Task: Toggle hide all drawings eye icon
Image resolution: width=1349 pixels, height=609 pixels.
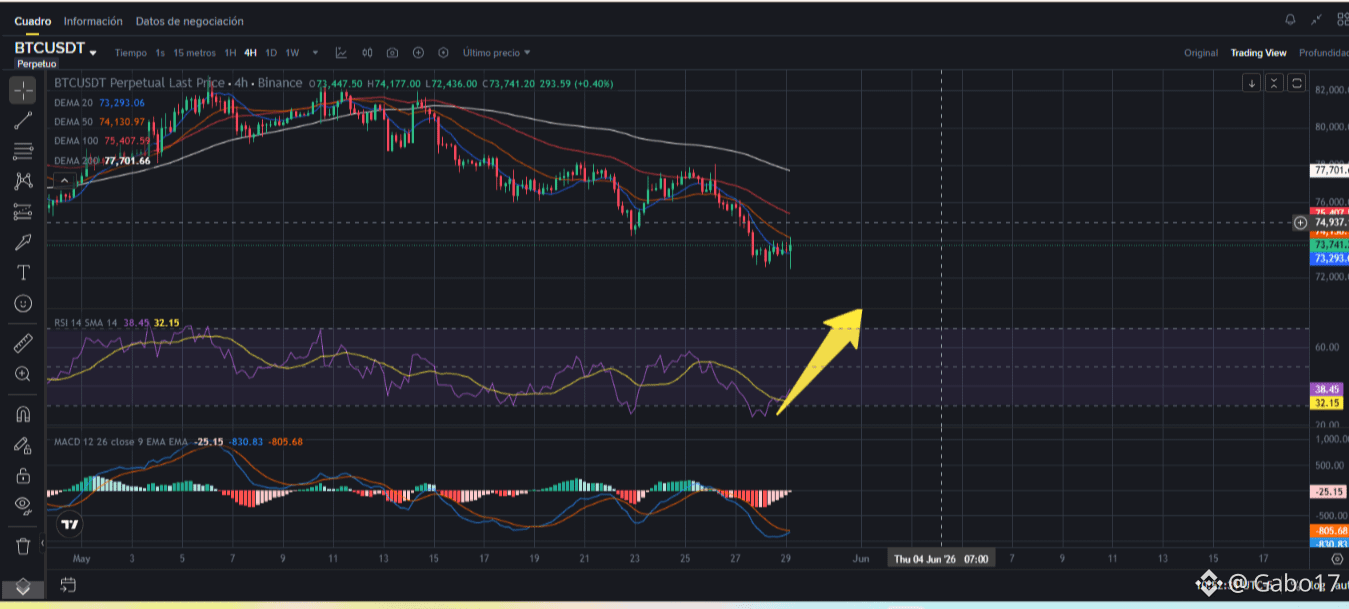Action: tap(23, 505)
